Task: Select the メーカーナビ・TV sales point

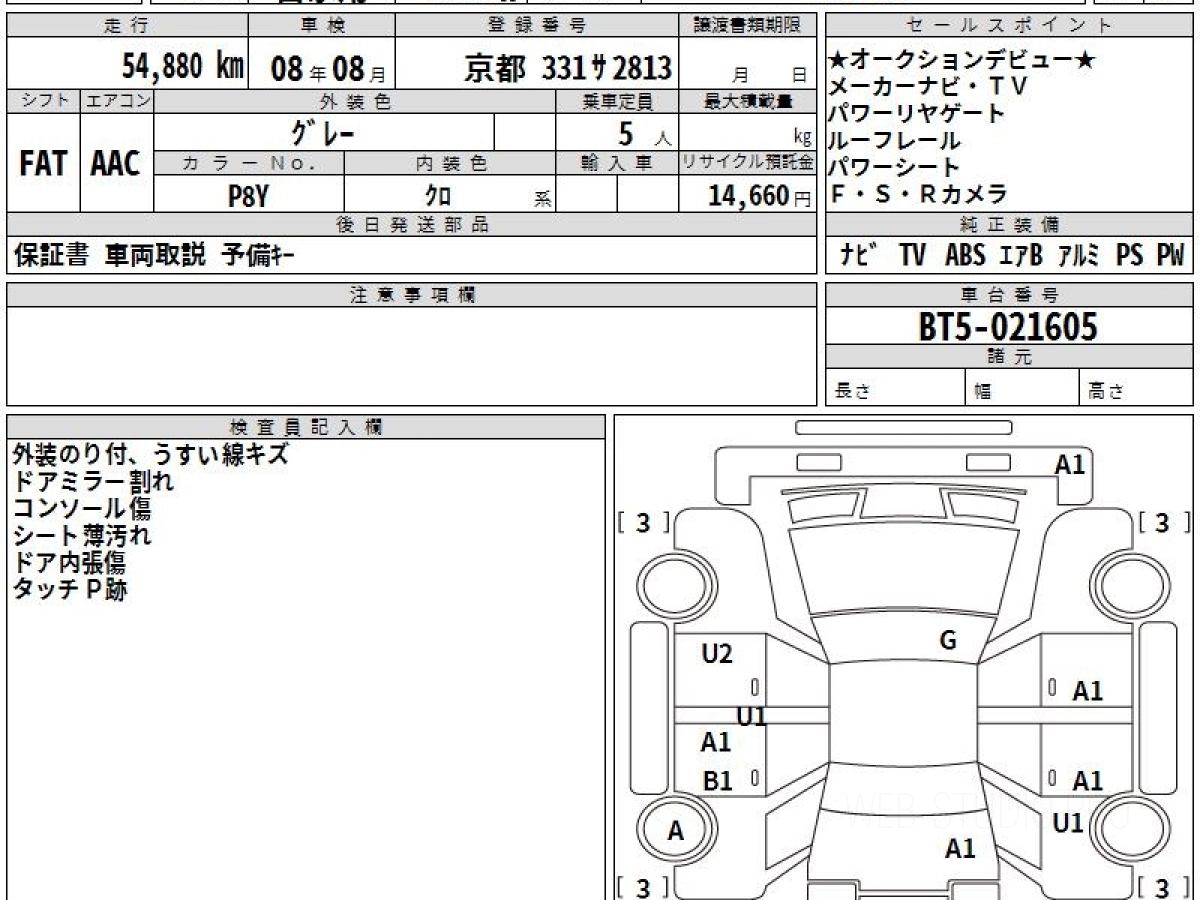Action: click(x=929, y=87)
